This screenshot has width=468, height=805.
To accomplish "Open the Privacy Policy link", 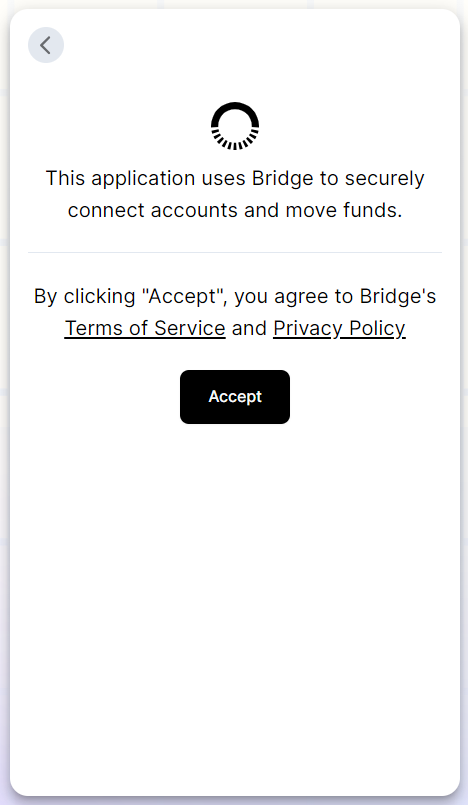I will point(339,328).
